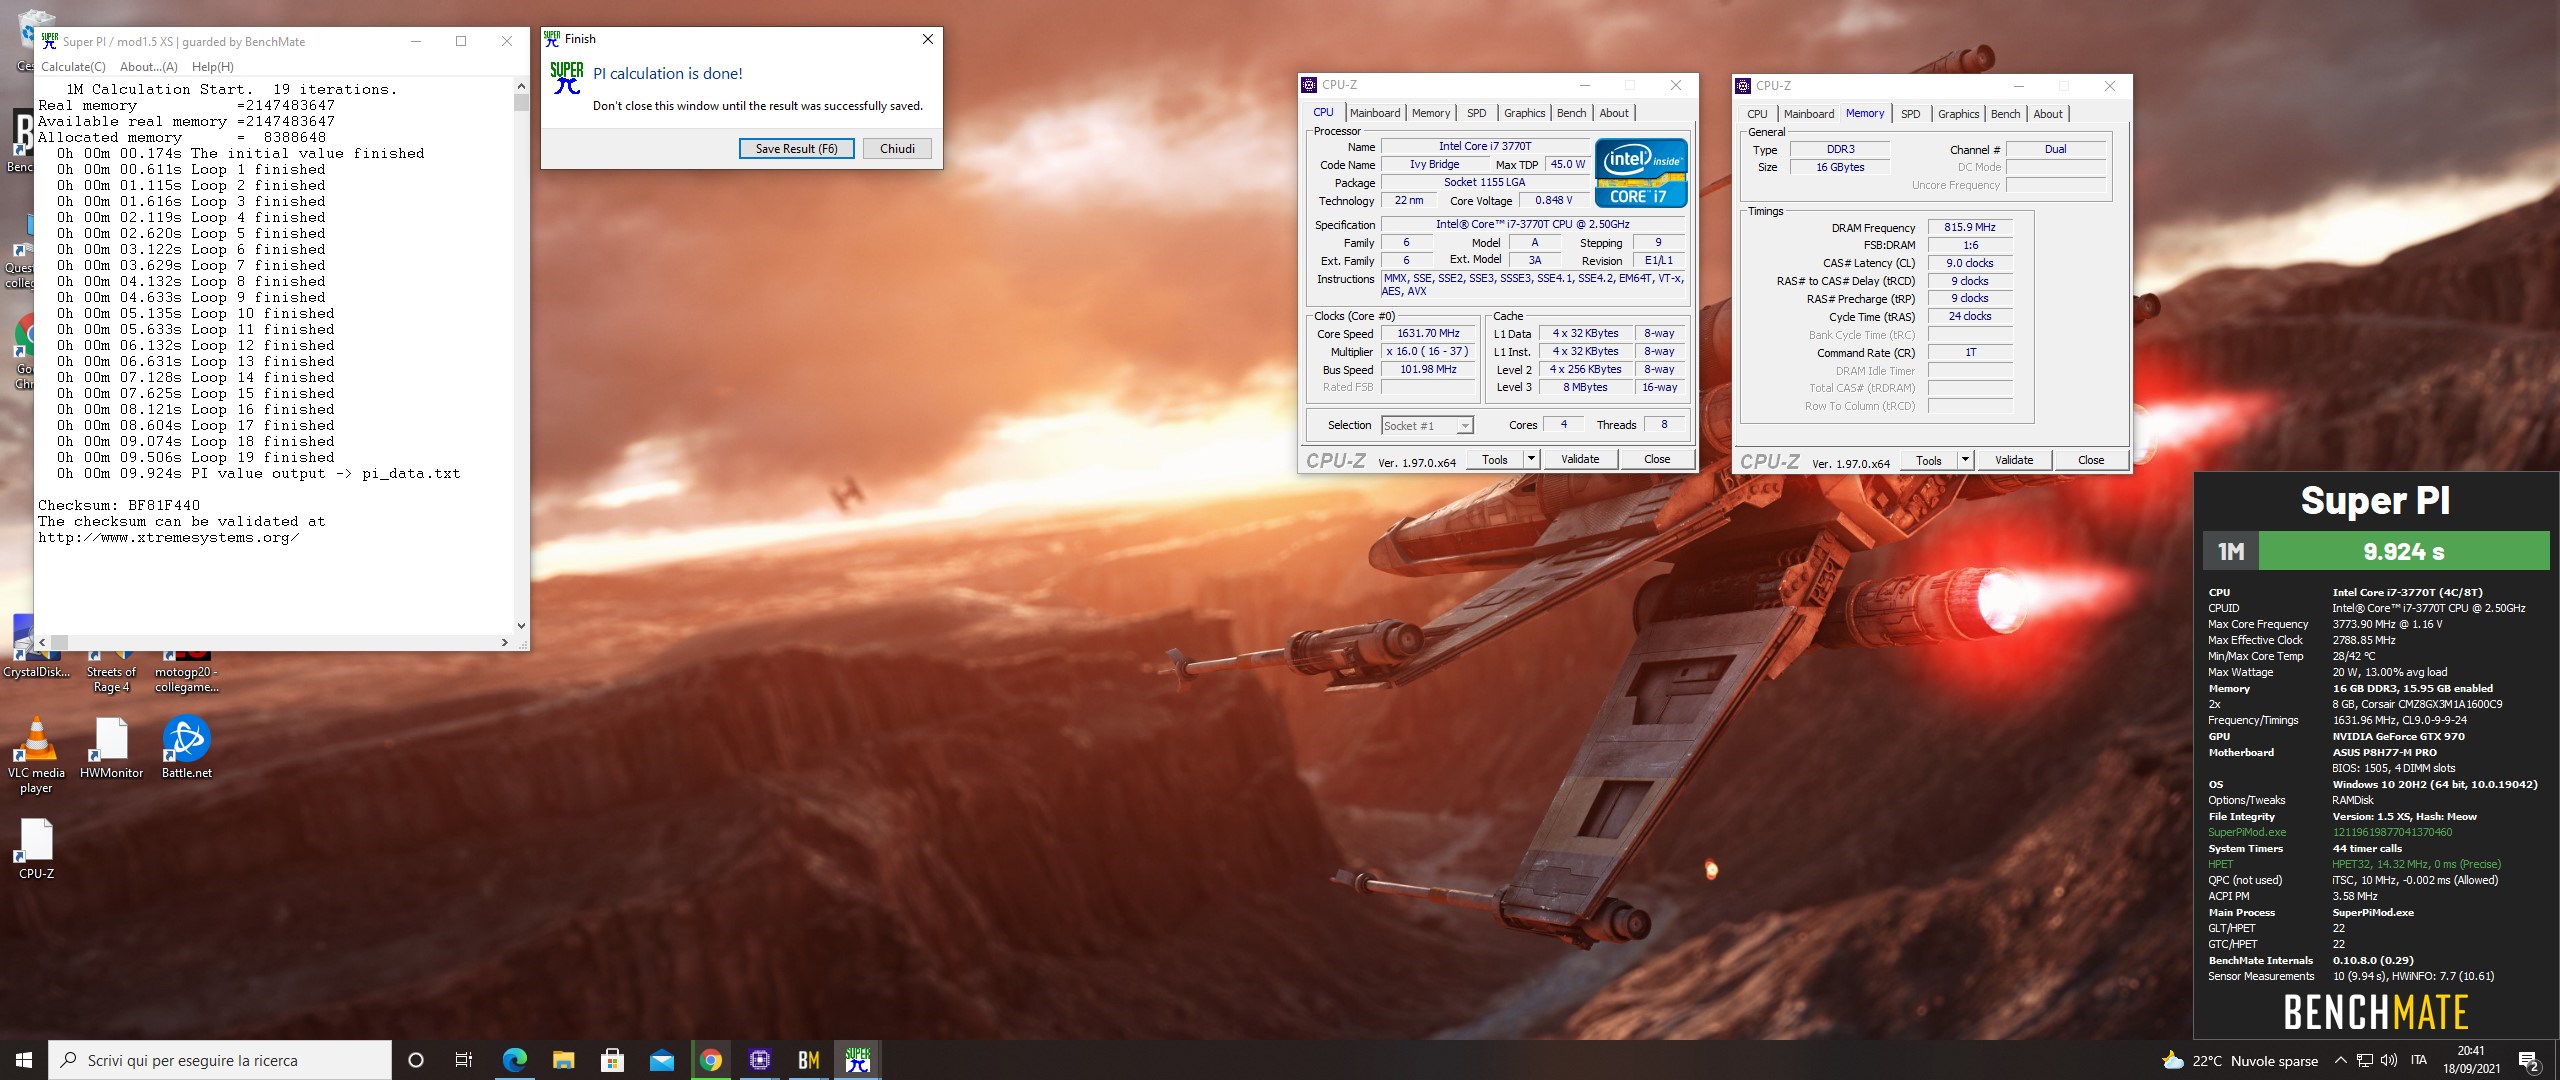Expand Tools dropdown arrow in CPU-Z Memory window
Image resolution: width=2560 pixels, height=1080 pixels.
click(x=1965, y=460)
